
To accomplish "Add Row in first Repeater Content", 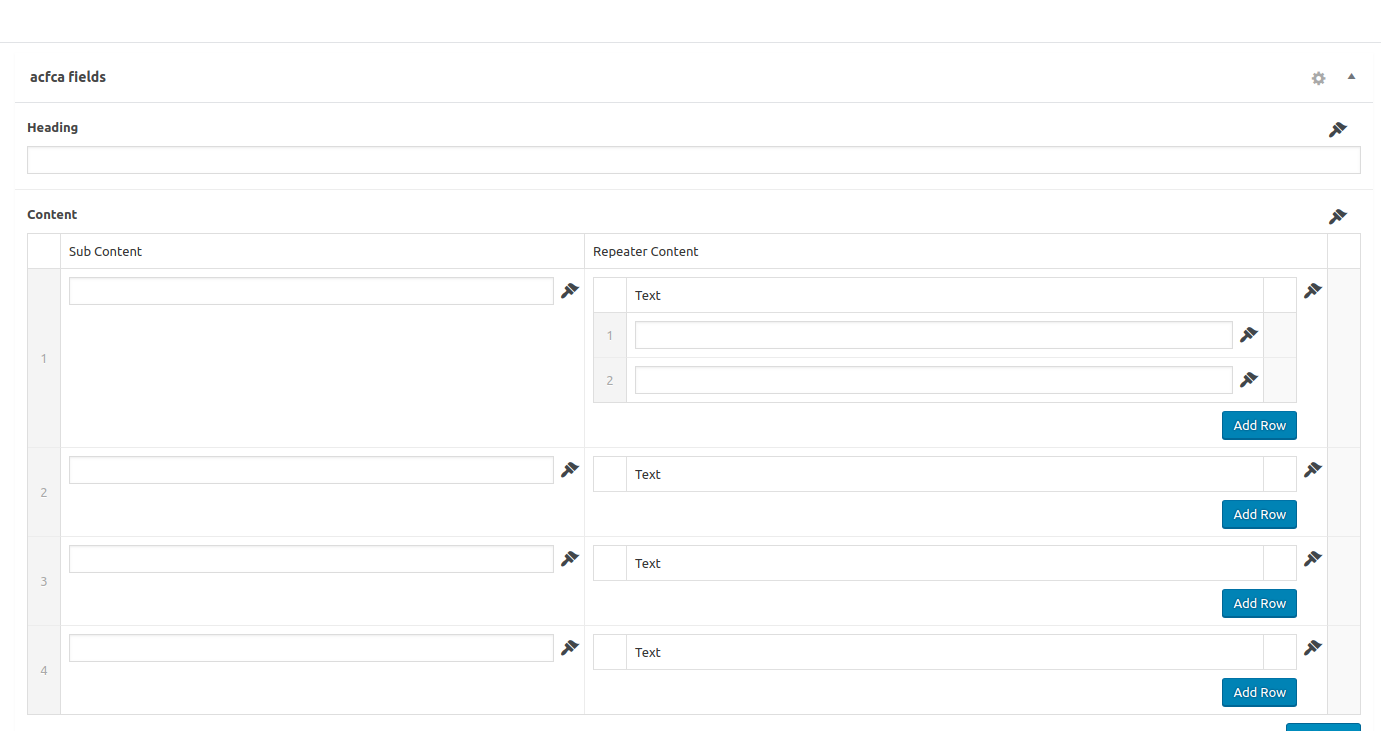I will tap(1259, 425).
